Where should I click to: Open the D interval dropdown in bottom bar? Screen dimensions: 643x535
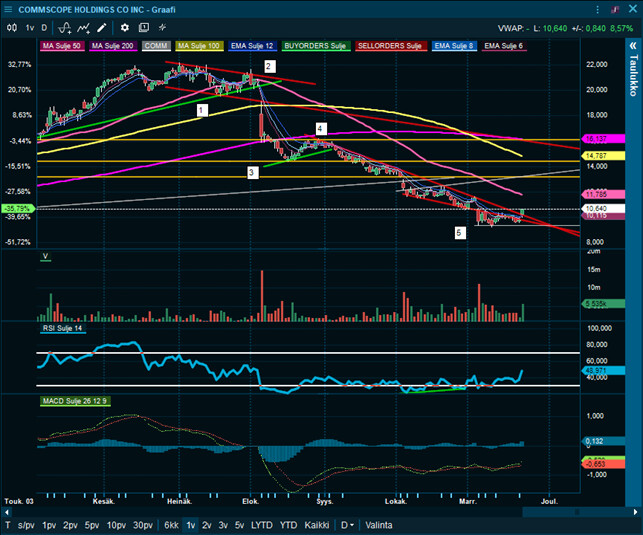click(347, 524)
